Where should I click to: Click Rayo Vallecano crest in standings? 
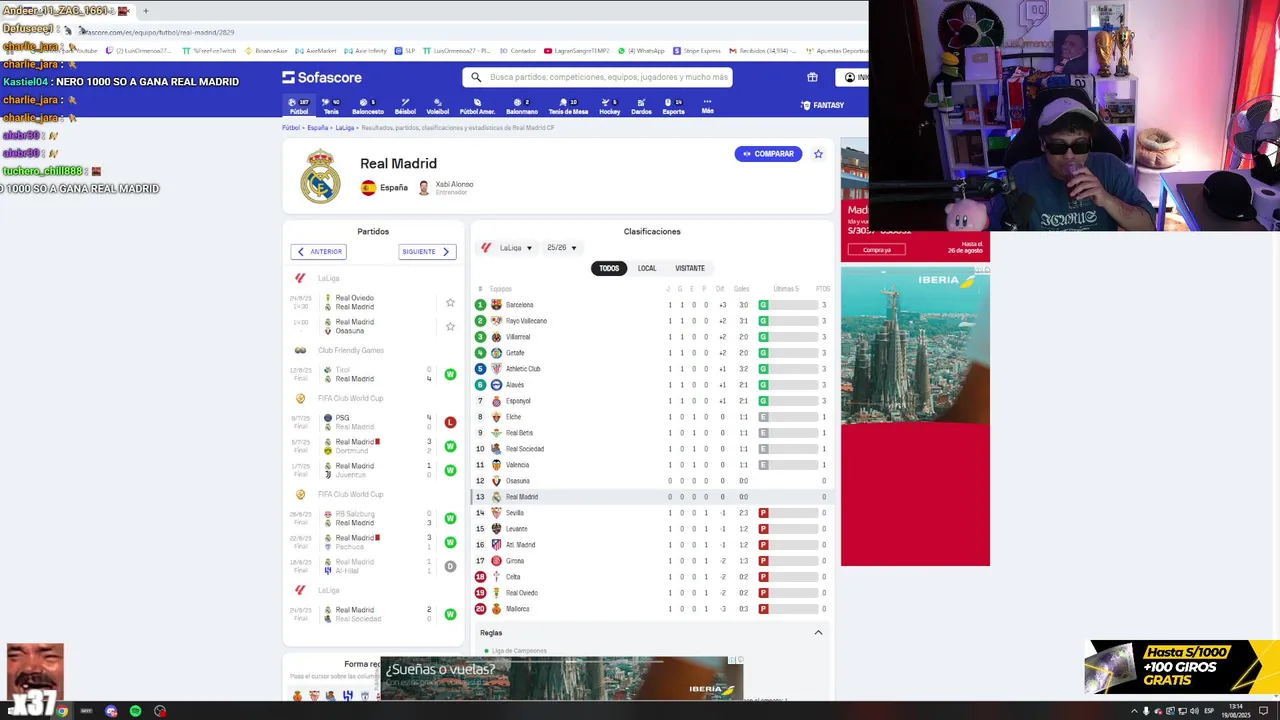coord(496,321)
